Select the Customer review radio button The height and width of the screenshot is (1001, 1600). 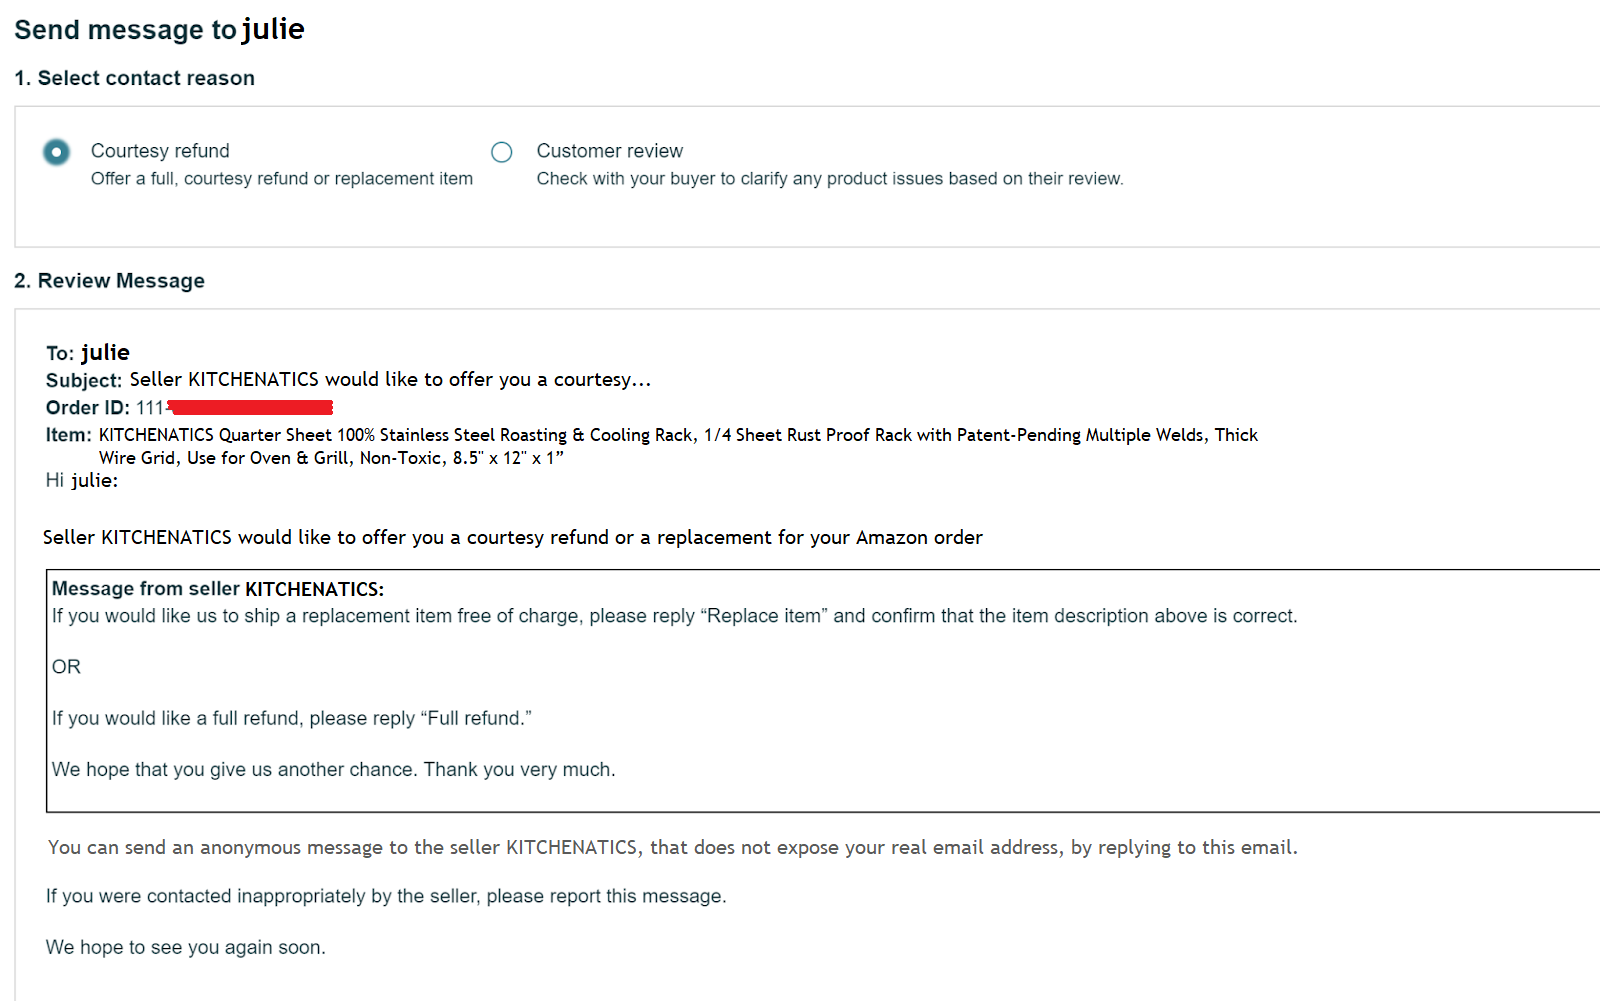pyautogui.click(x=502, y=152)
